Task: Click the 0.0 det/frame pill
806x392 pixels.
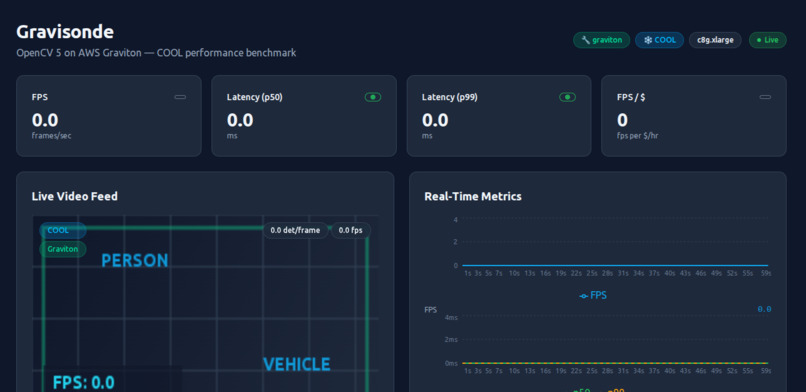Action: [x=295, y=230]
